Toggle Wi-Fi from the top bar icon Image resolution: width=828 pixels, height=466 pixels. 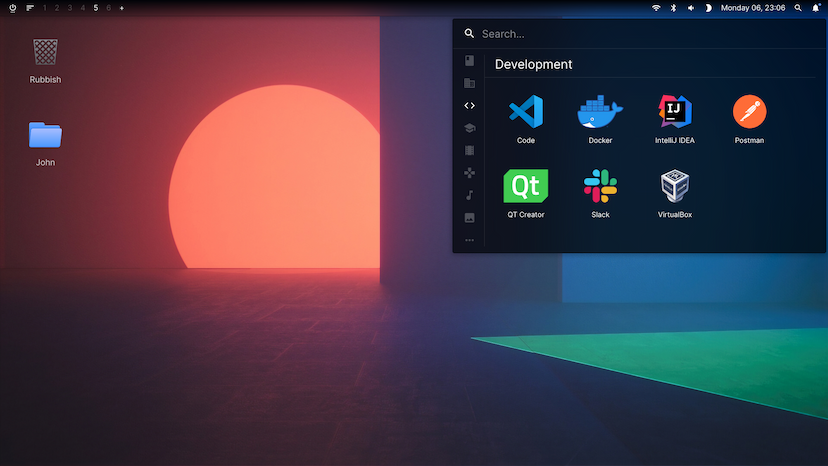(656, 8)
